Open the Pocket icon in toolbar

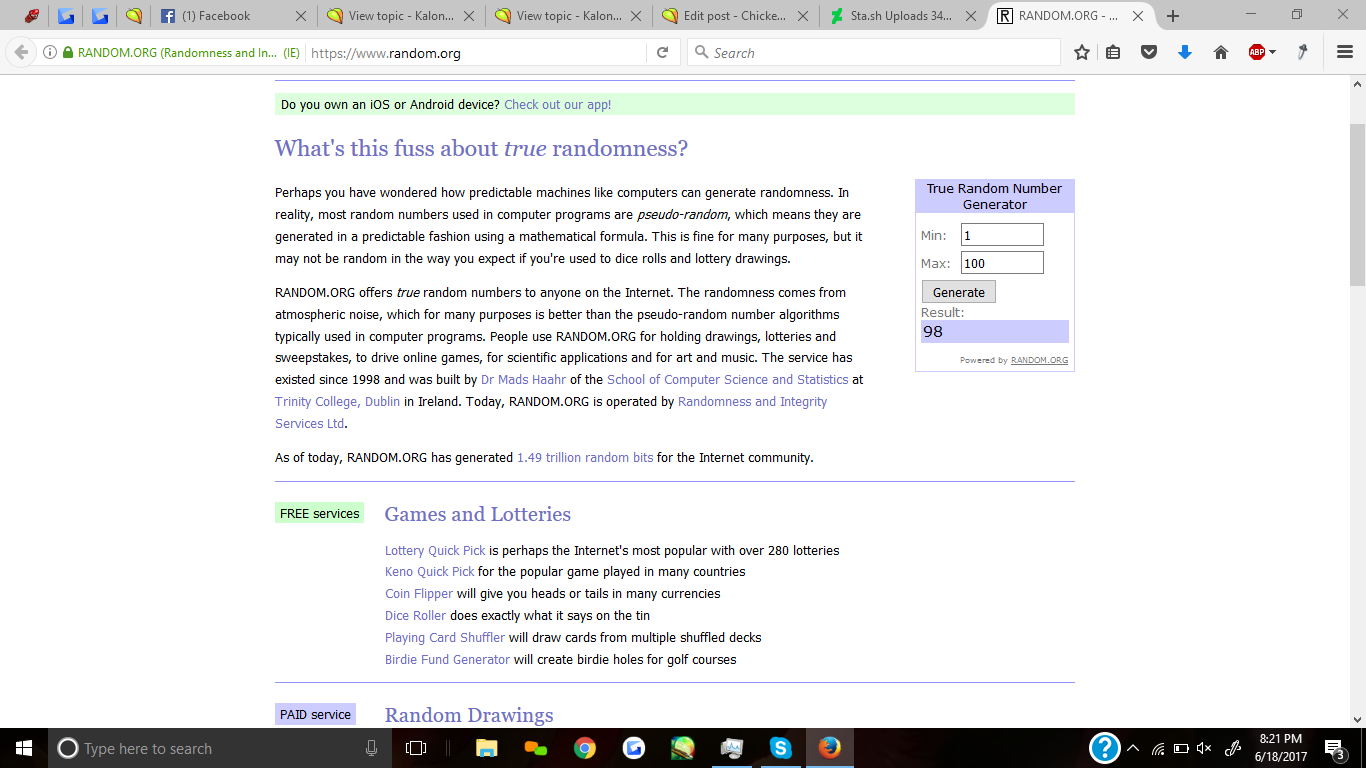coord(1149,53)
